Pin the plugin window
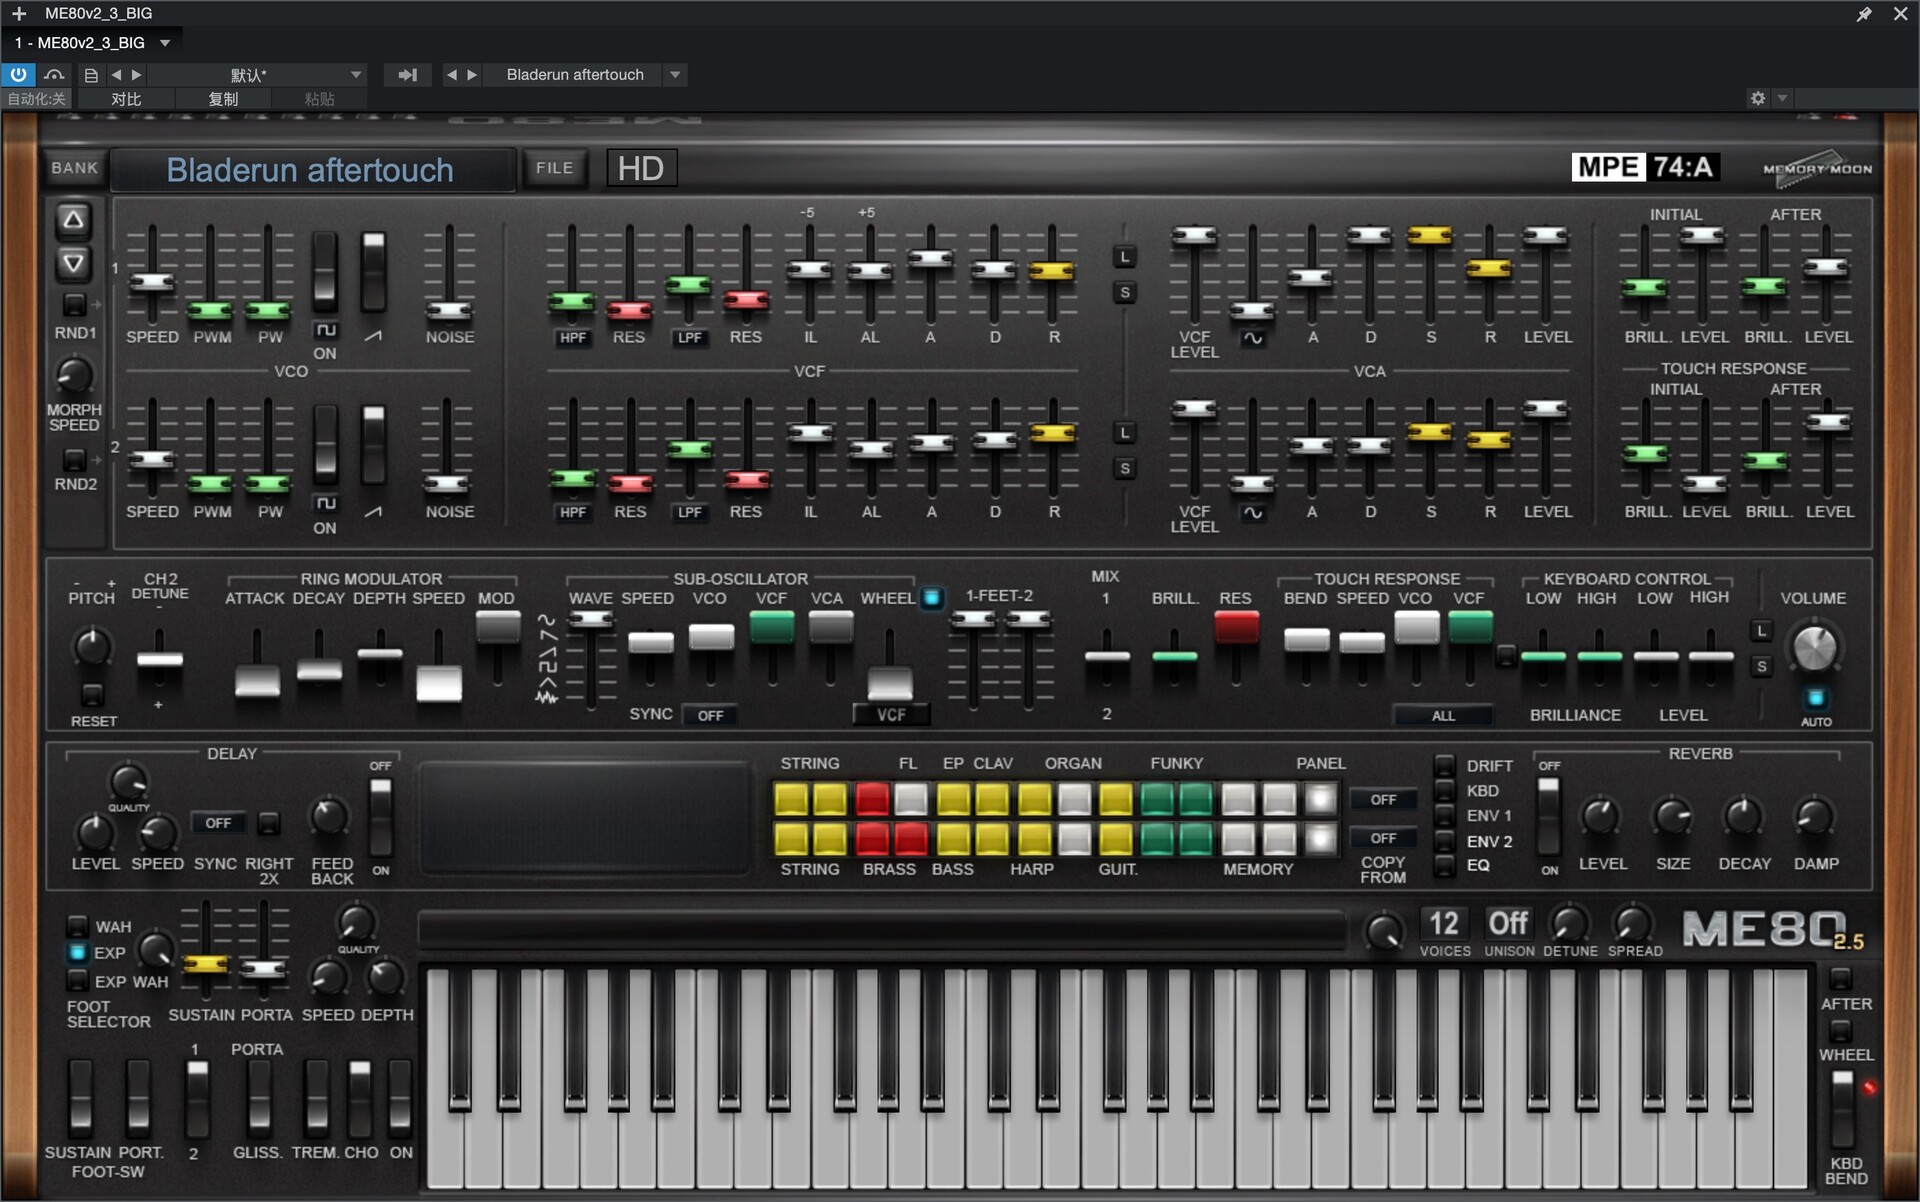Image resolution: width=1920 pixels, height=1202 pixels. point(1863,14)
